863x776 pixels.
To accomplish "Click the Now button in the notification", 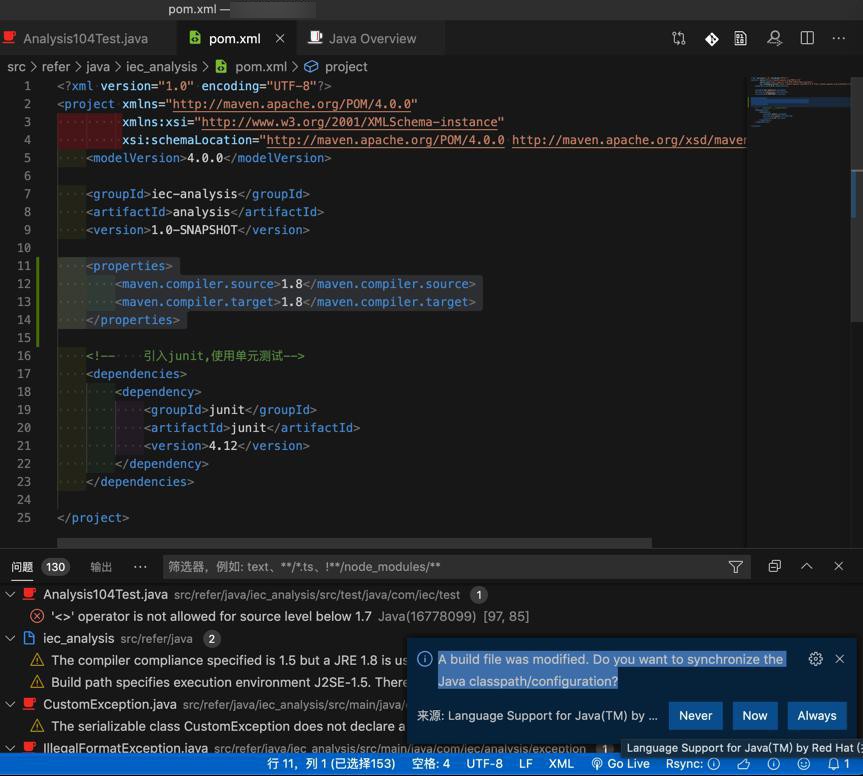I will 754,715.
